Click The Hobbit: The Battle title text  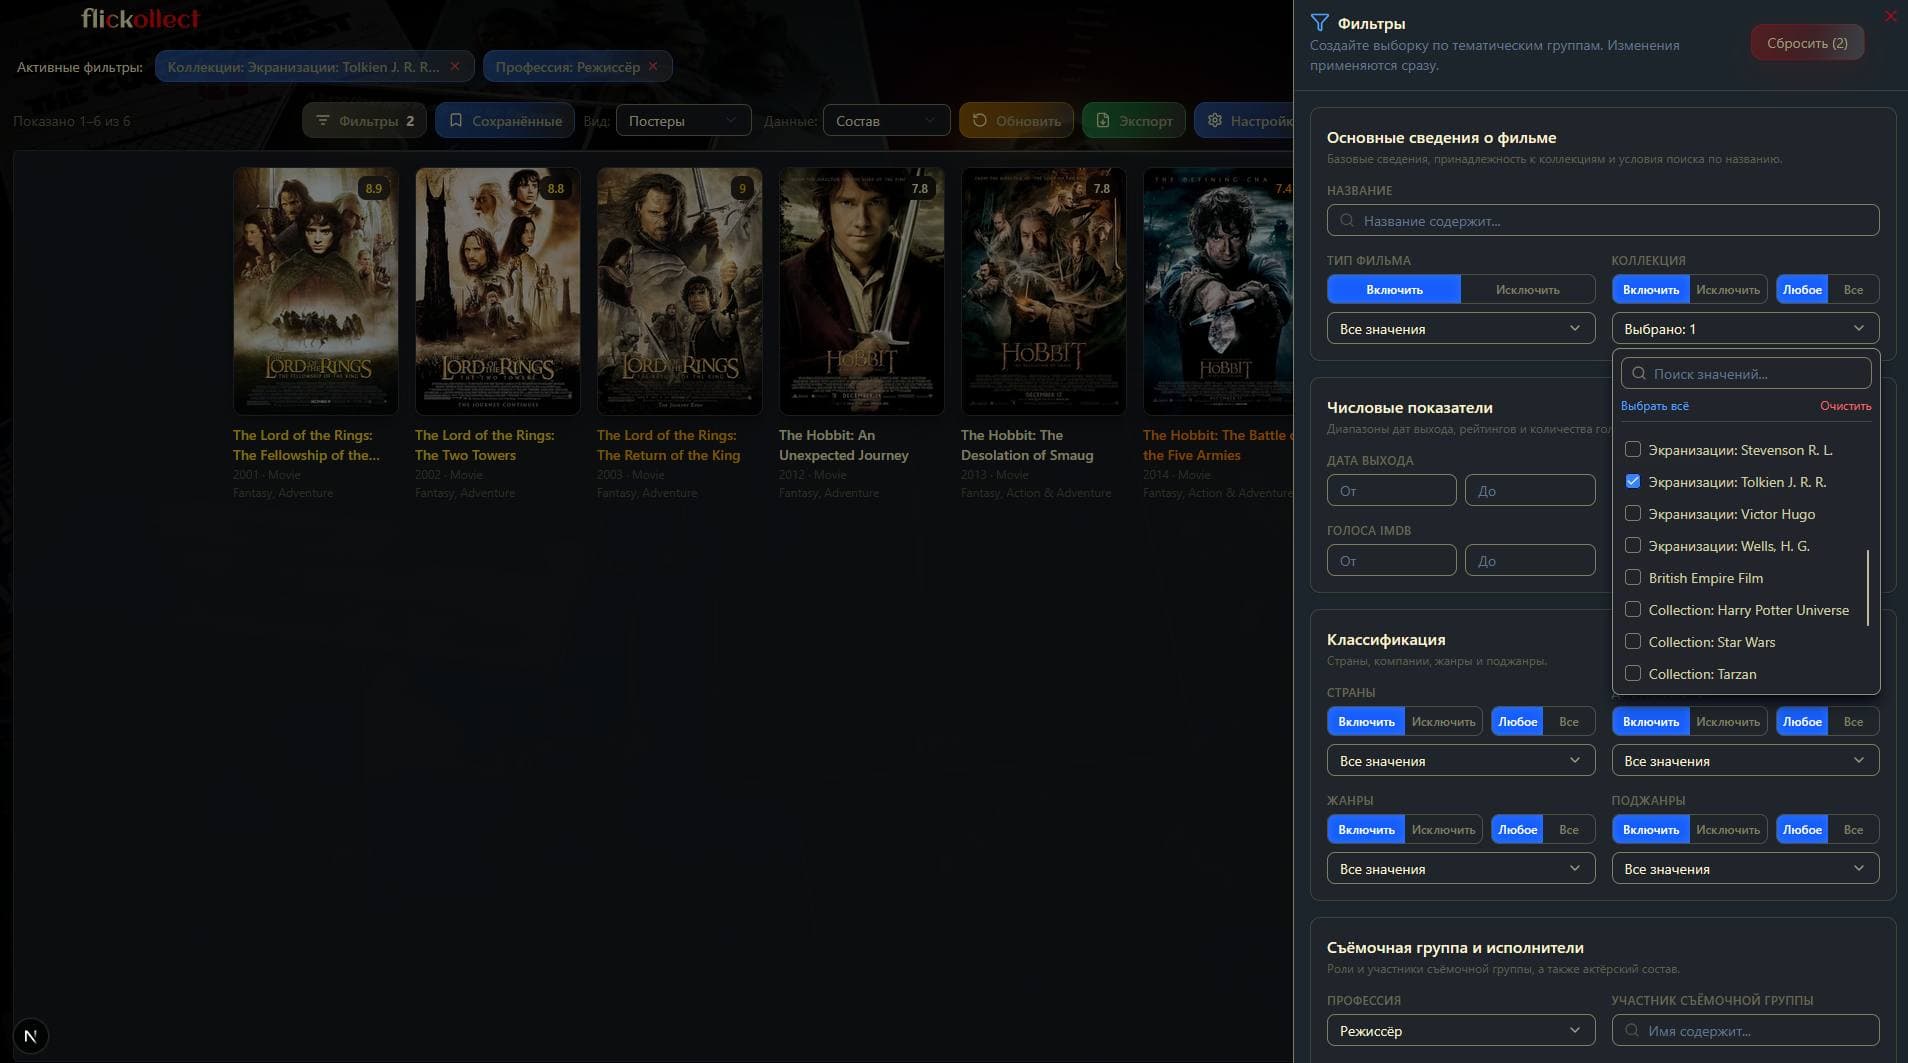pyautogui.click(x=1217, y=445)
